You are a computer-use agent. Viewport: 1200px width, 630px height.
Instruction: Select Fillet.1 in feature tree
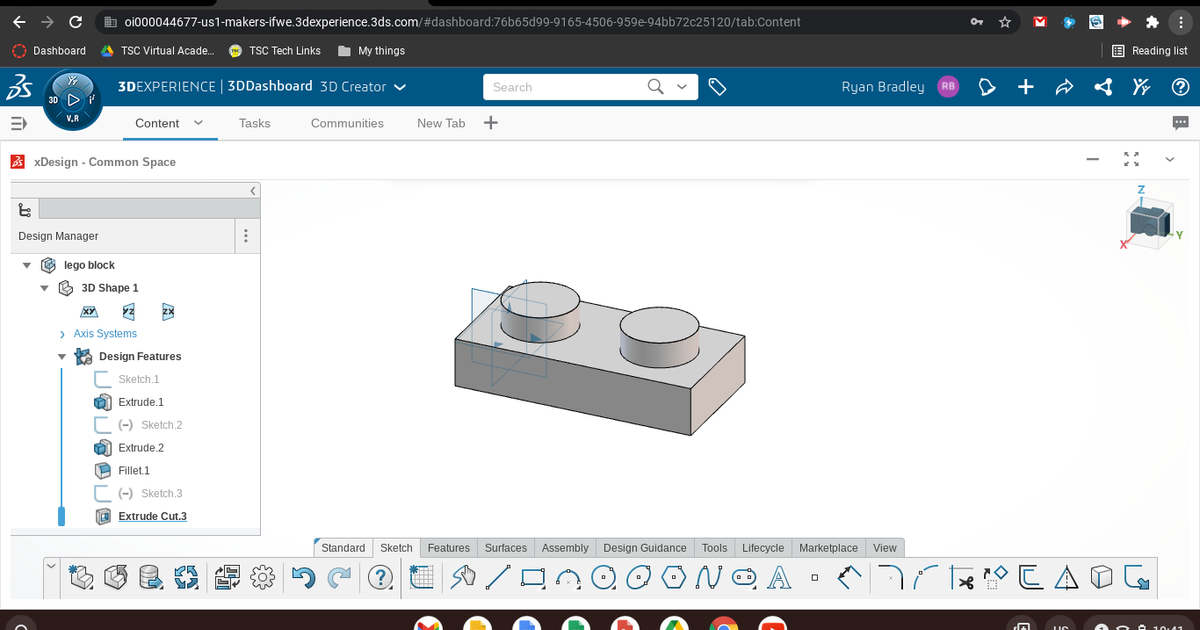[134, 470]
